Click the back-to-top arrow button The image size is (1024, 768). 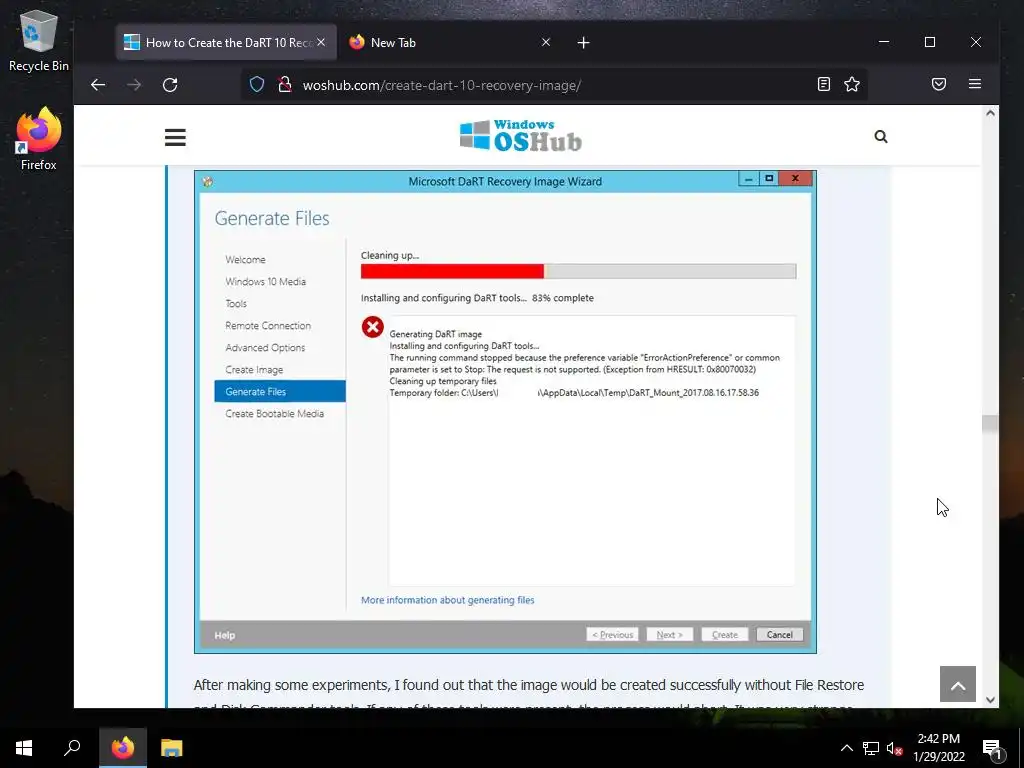[957, 684]
